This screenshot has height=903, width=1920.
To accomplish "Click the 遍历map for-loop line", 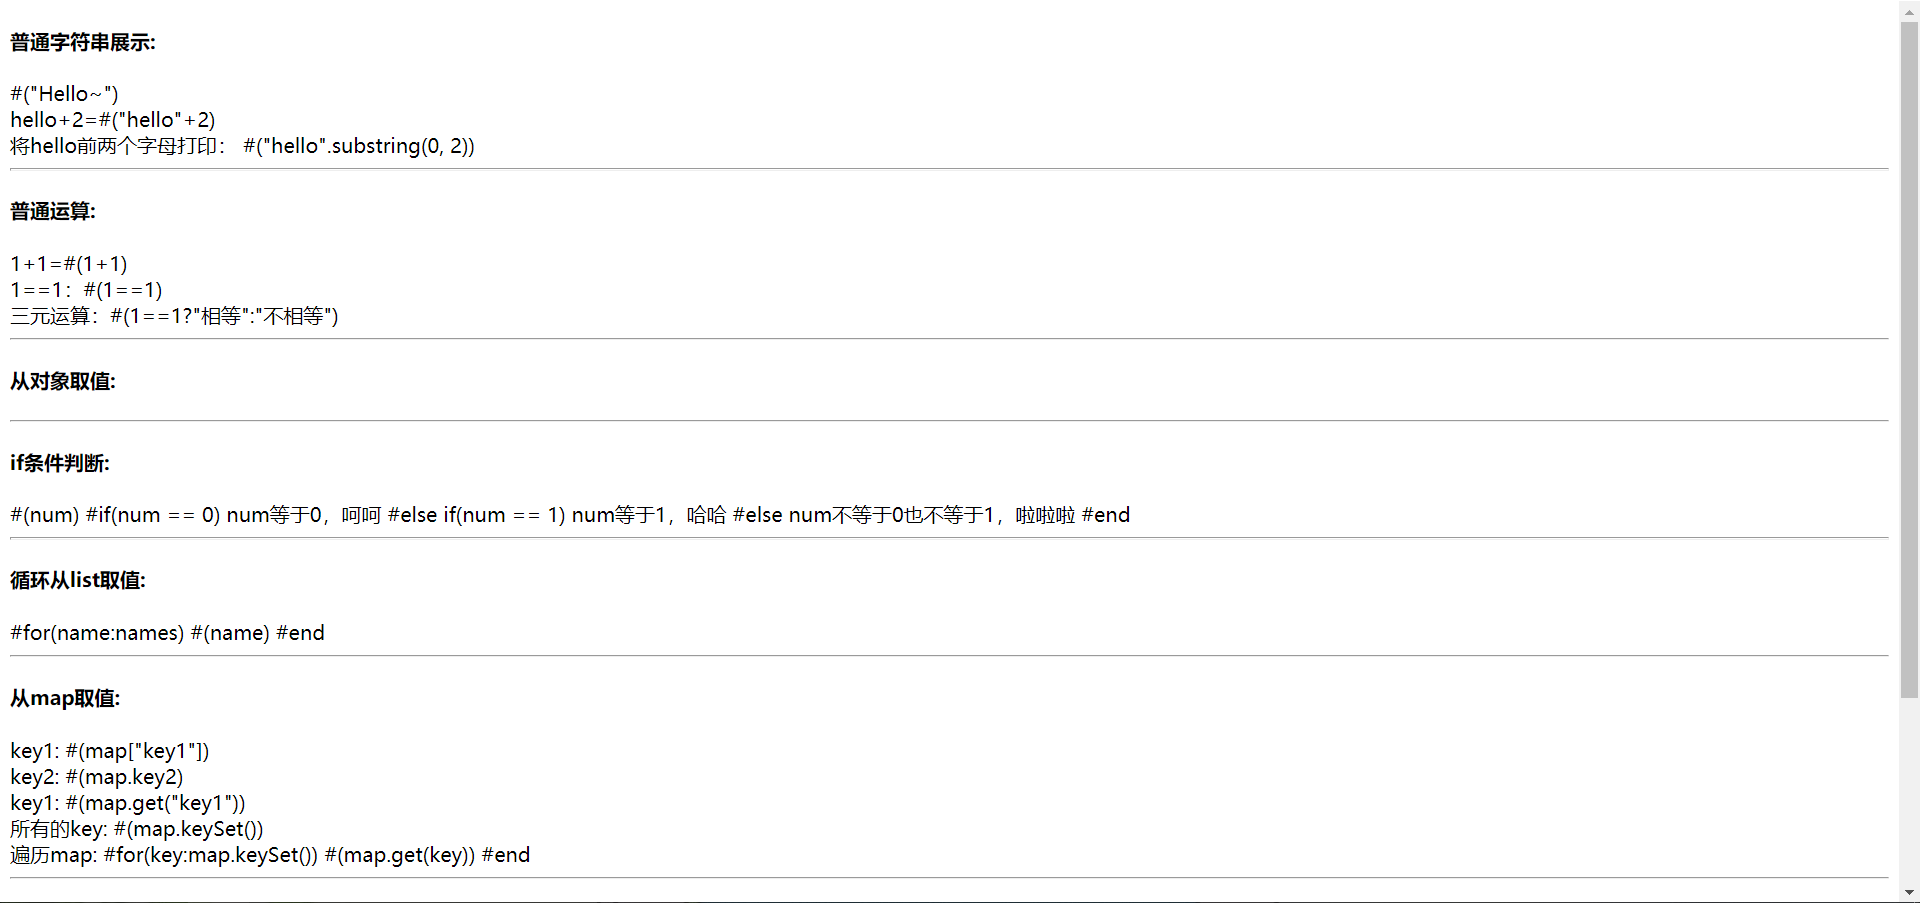I will click(270, 855).
